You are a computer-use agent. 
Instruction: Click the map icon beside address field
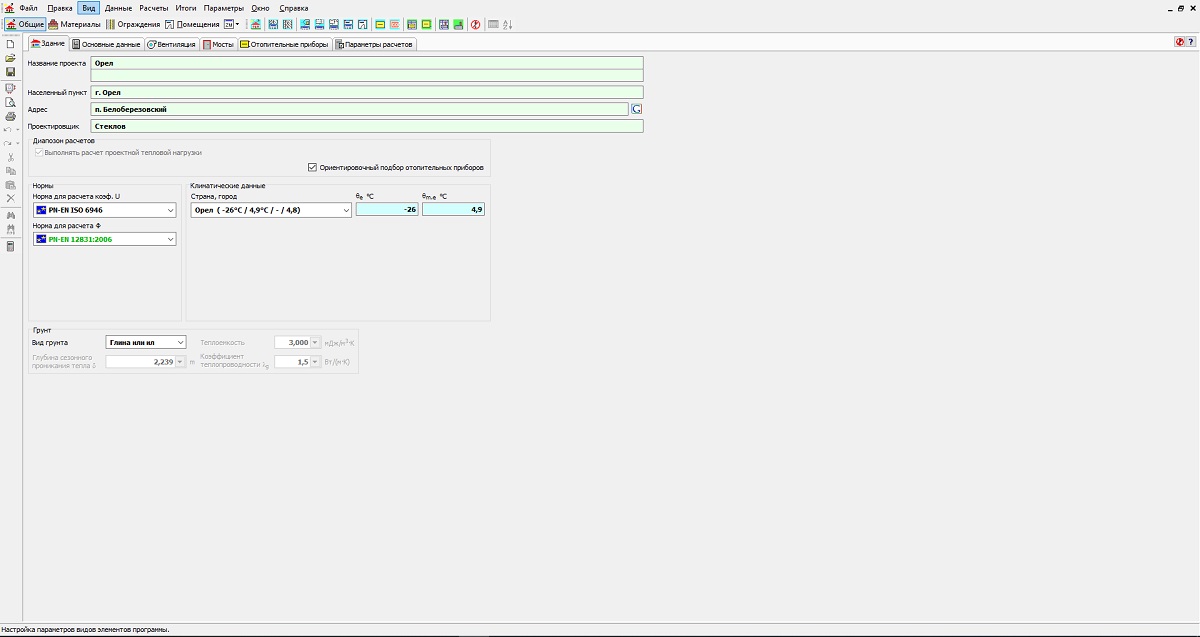tap(636, 109)
